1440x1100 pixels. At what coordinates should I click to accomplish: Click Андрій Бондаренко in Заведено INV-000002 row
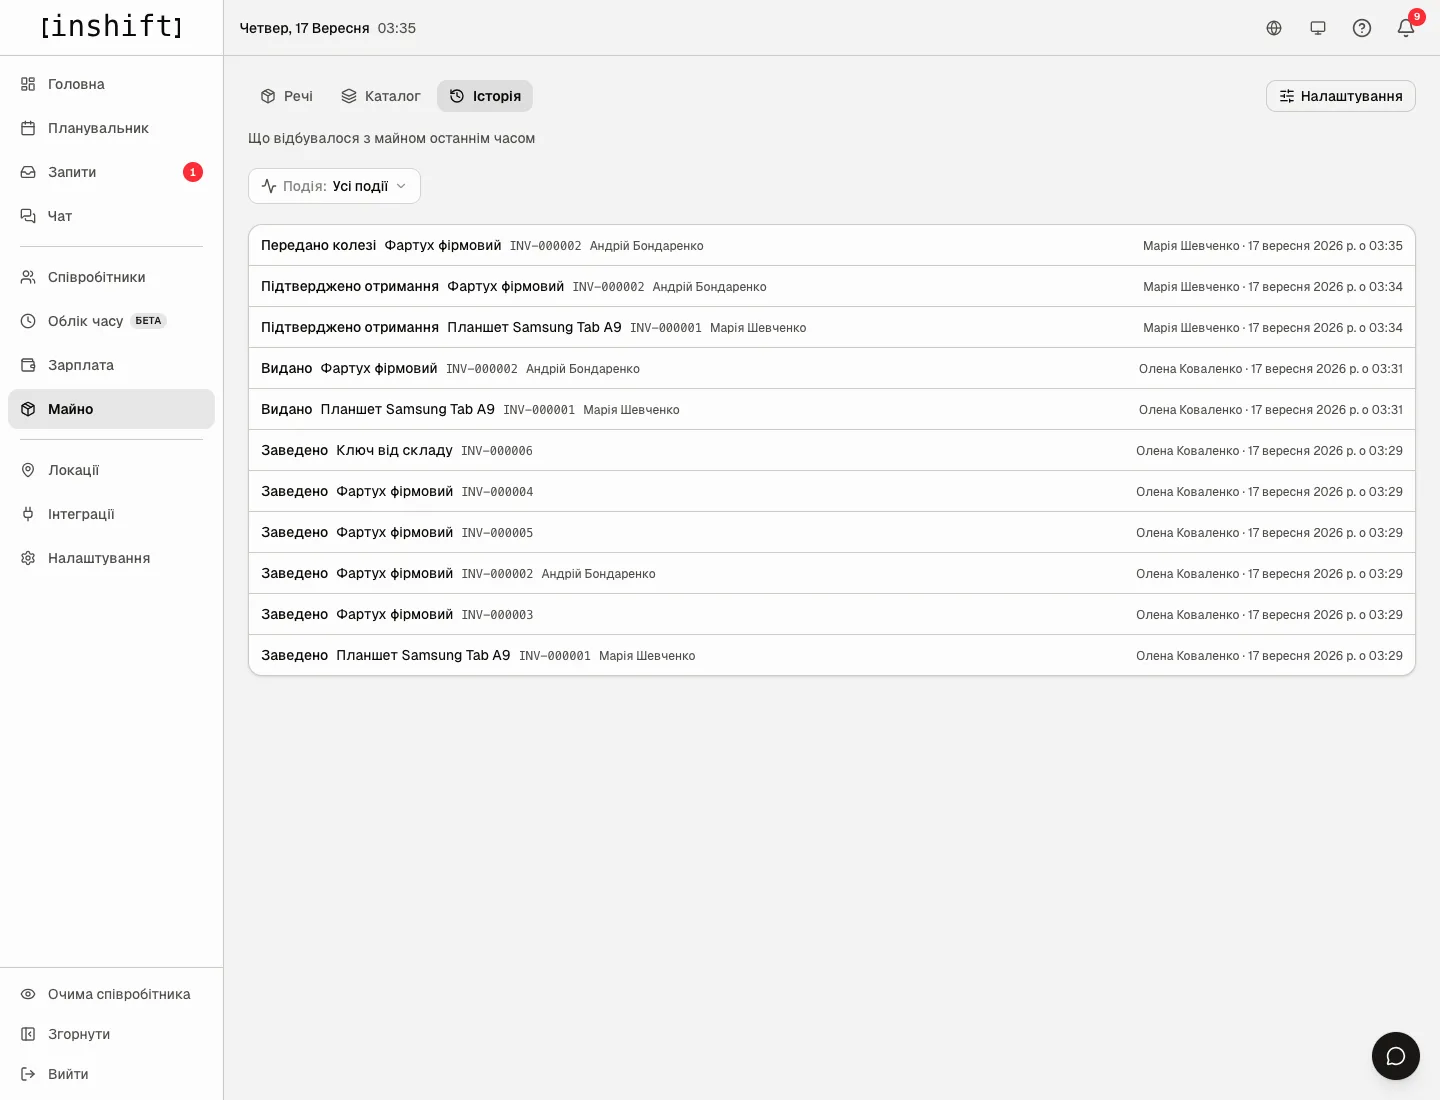[598, 574]
